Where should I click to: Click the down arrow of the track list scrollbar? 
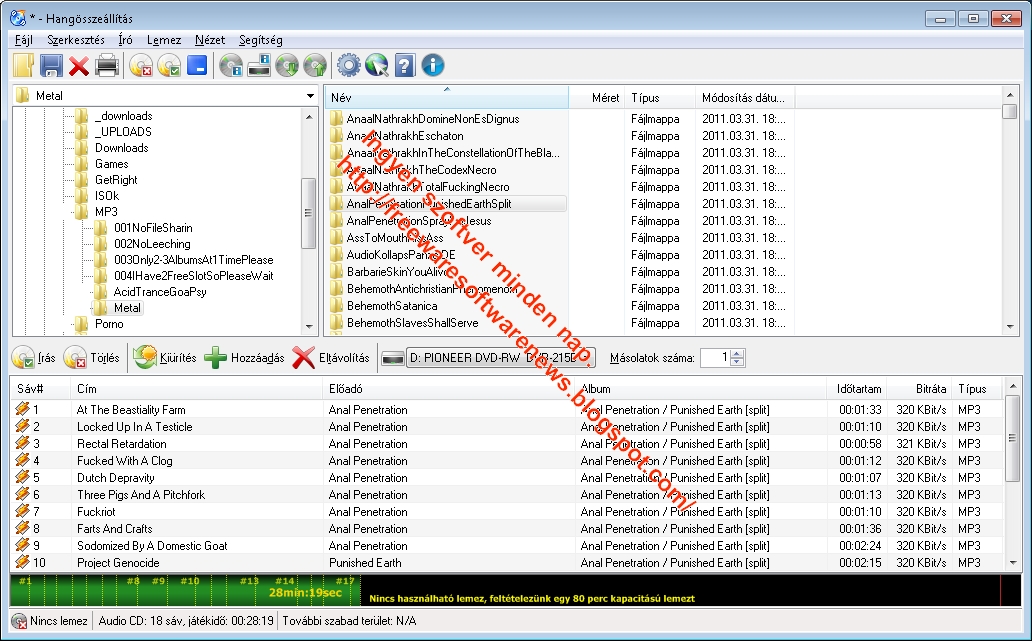pyautogui.click(x=1012, y=563)
